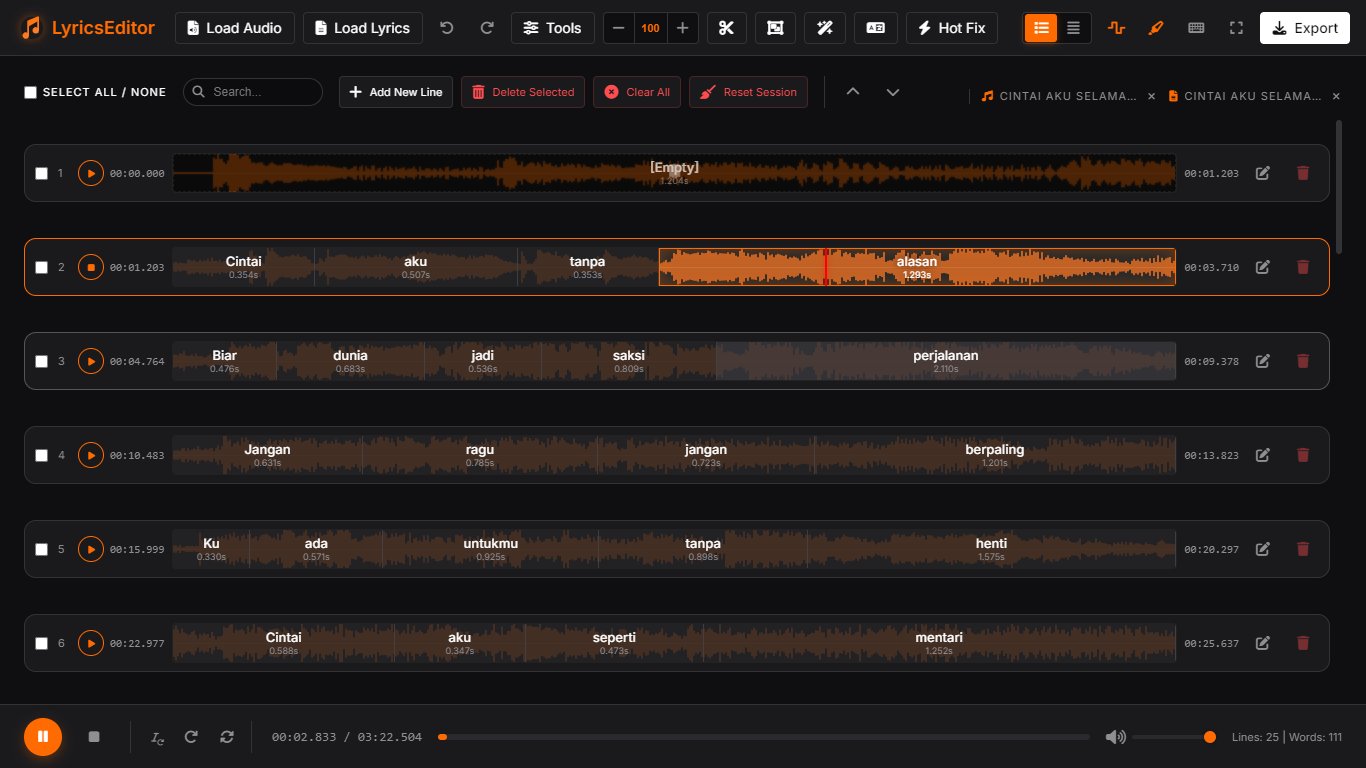
Task: Click the text cursor loop icon
Action: point(158,737)
